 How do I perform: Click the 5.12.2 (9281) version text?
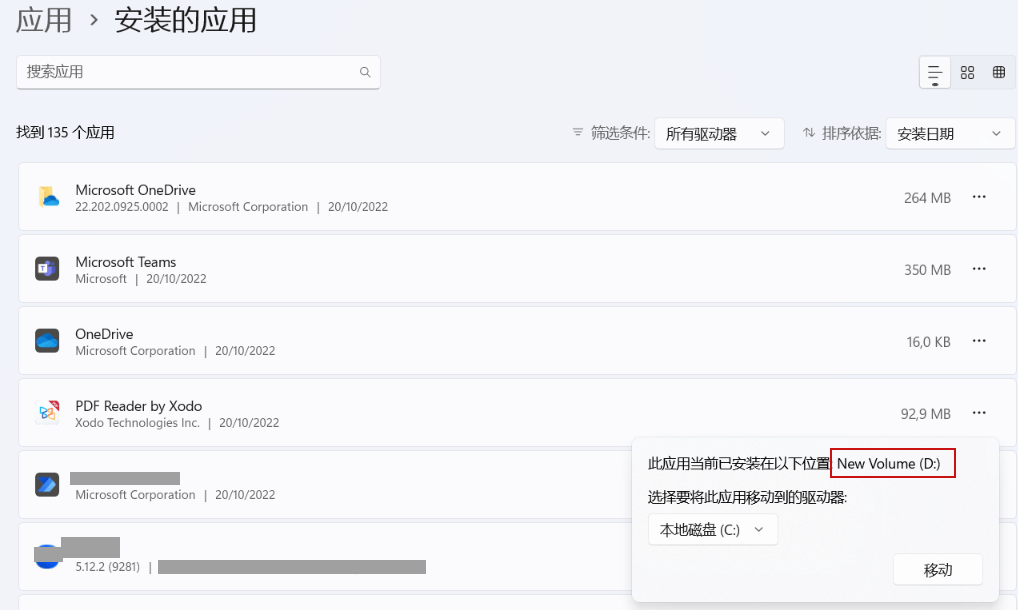[x=107, y=567]
